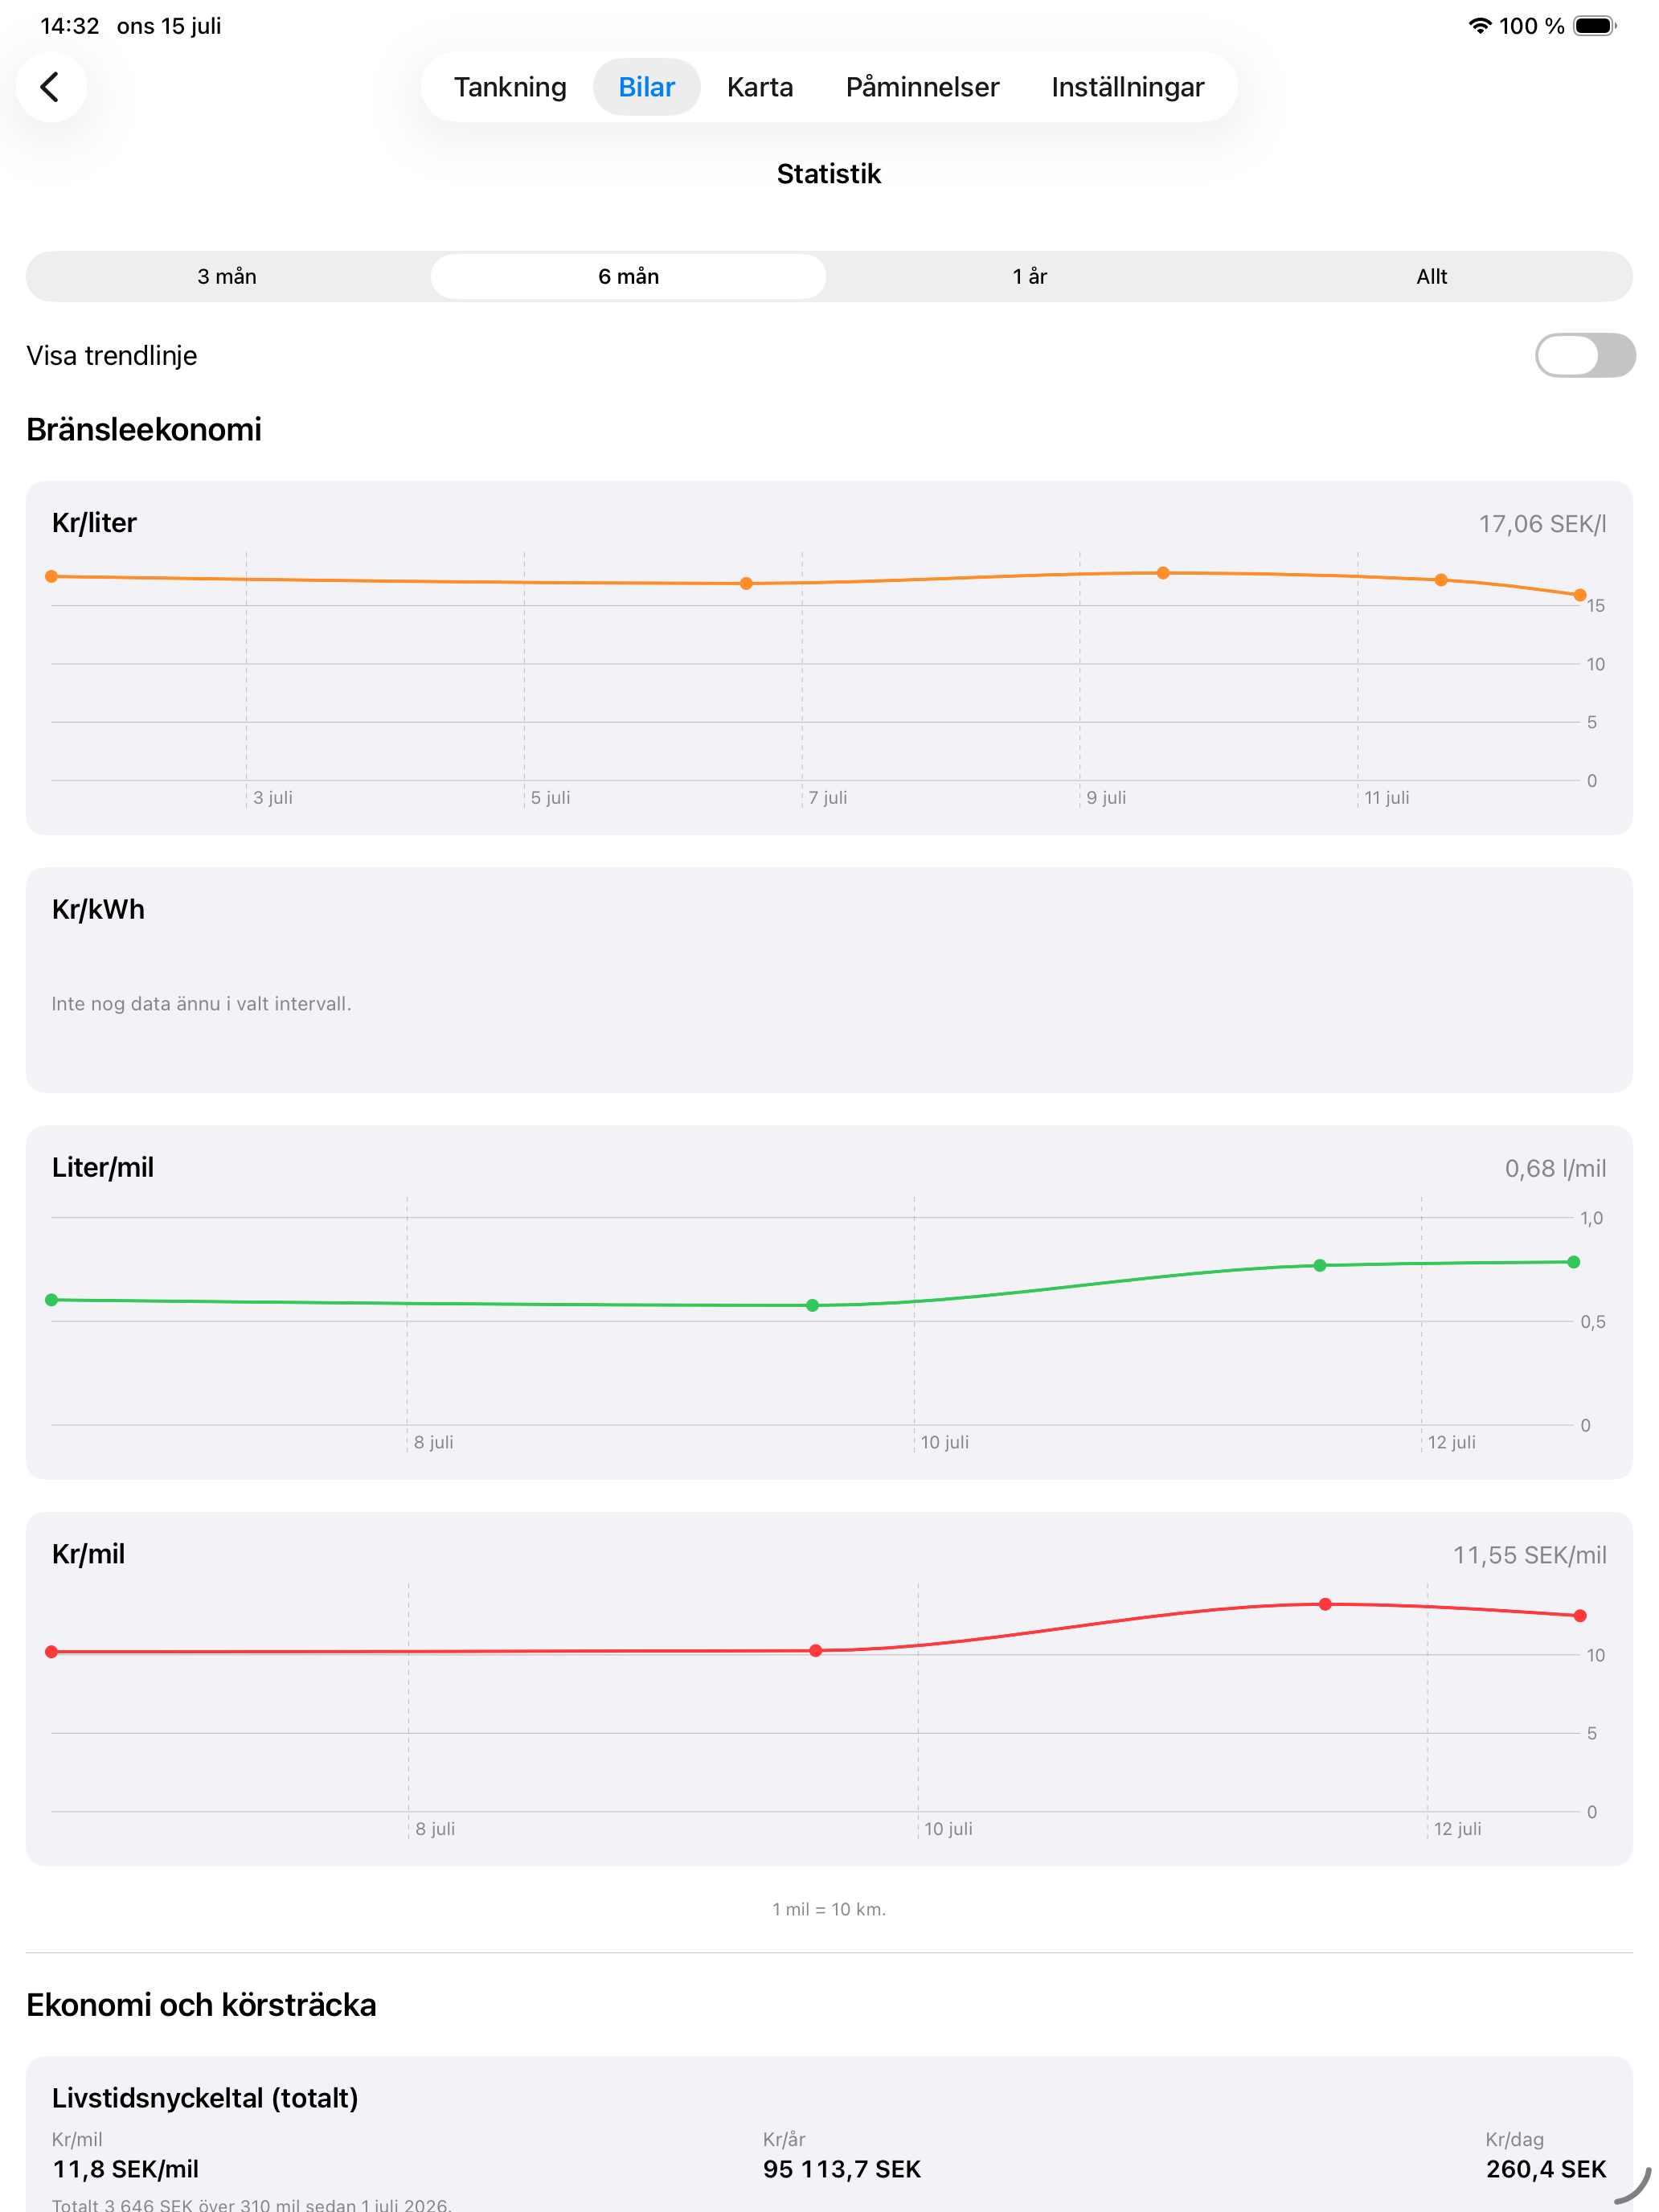Go to the Inställningar tab
This screenshot has height=2212, width=1659.
point(1127,87)
